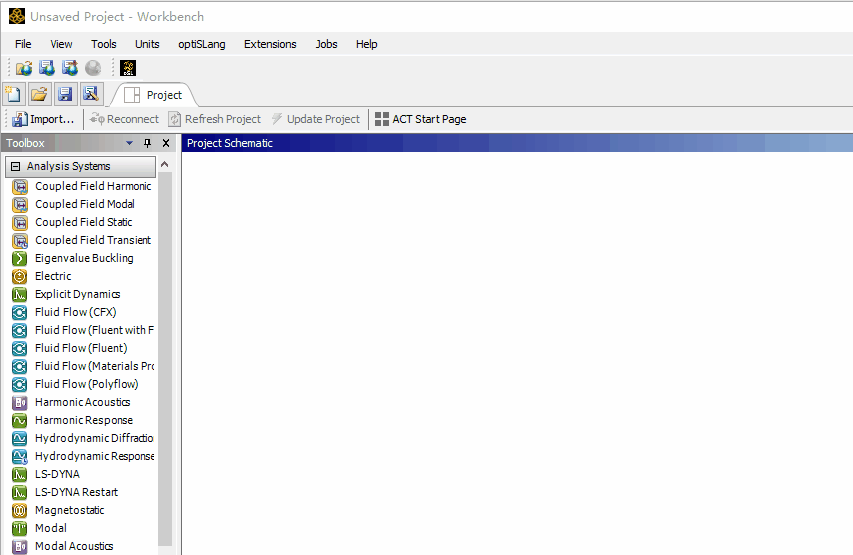This screenshot has width=853, height=555.
Task: Click the Save As icon
Action: point(91,94)
